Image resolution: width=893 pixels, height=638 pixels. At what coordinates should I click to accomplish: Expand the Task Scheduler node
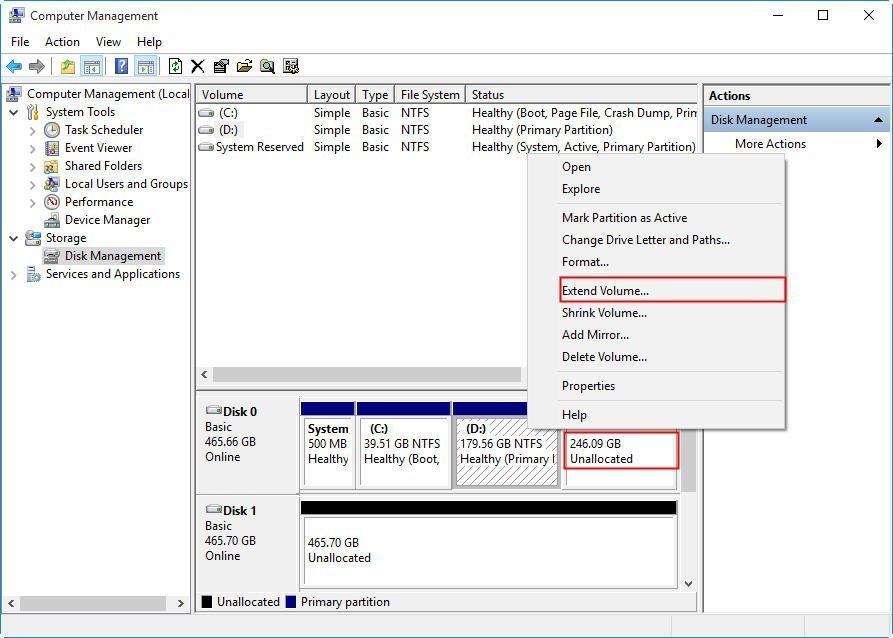[x=32, y=131]
